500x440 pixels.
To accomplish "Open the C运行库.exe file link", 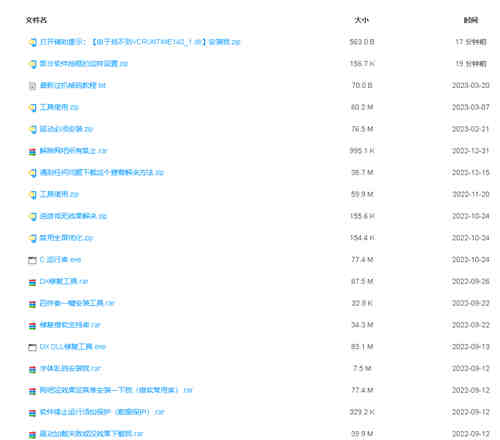I will (x=60, y=260).
